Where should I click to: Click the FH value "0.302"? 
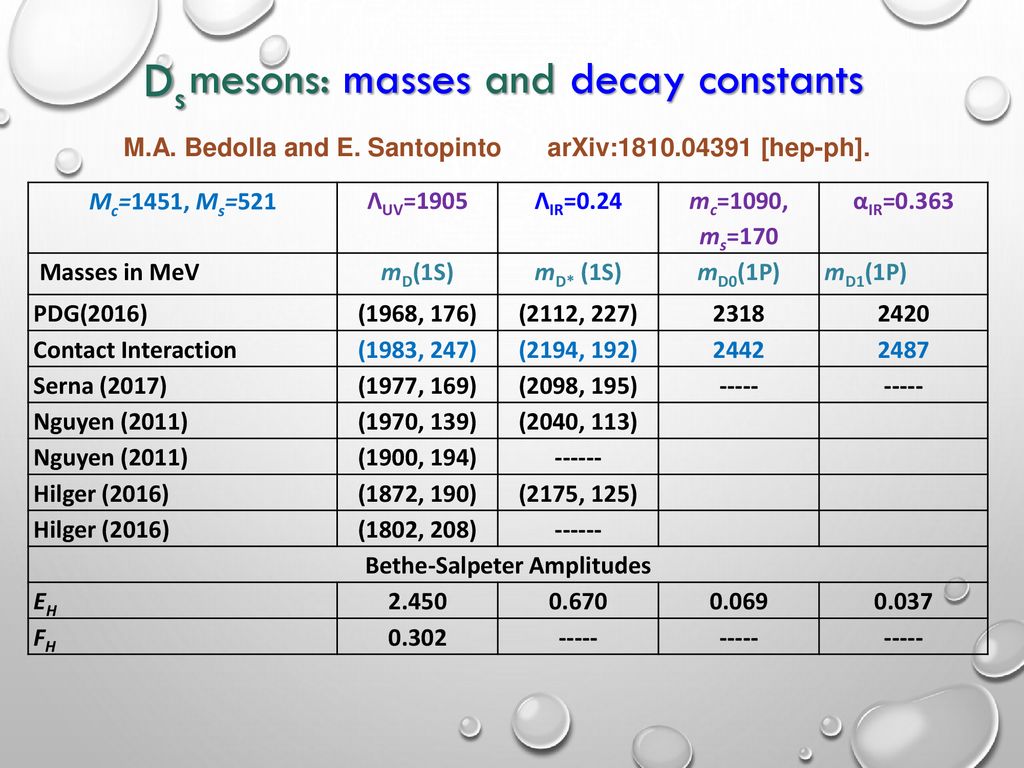417,637
